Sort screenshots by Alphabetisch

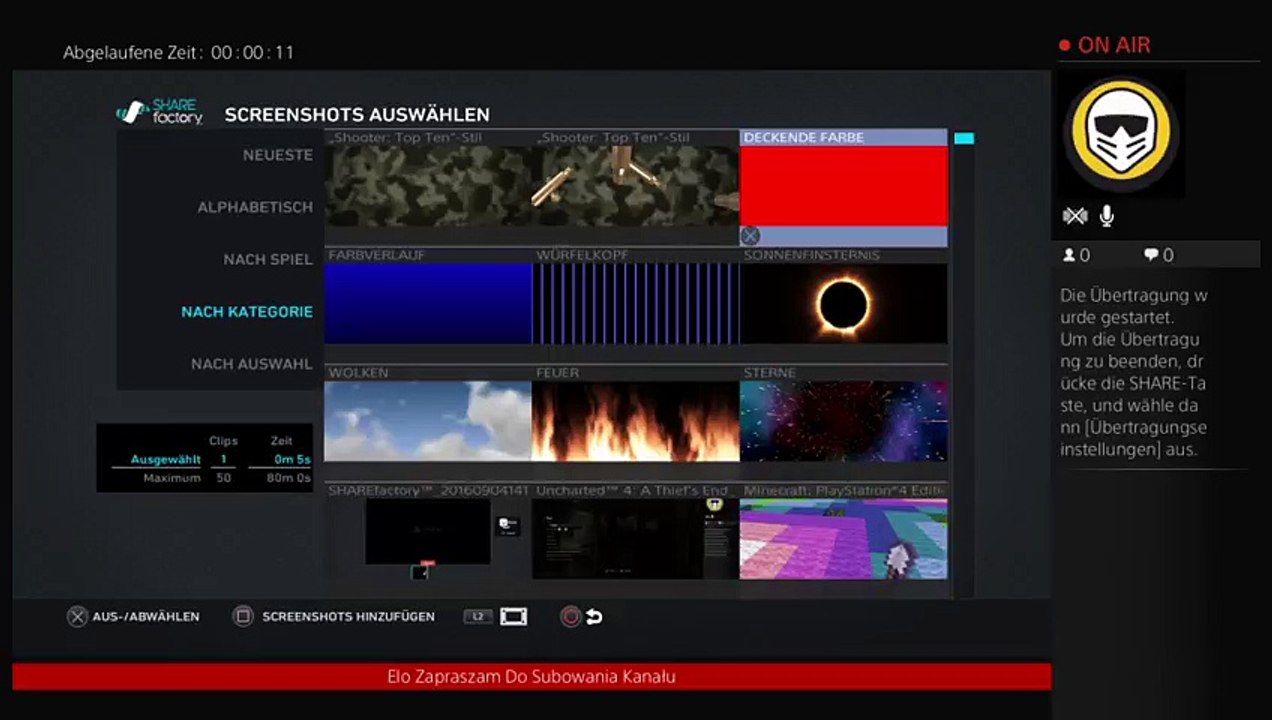pyautogui.click(x=255, y=207)
